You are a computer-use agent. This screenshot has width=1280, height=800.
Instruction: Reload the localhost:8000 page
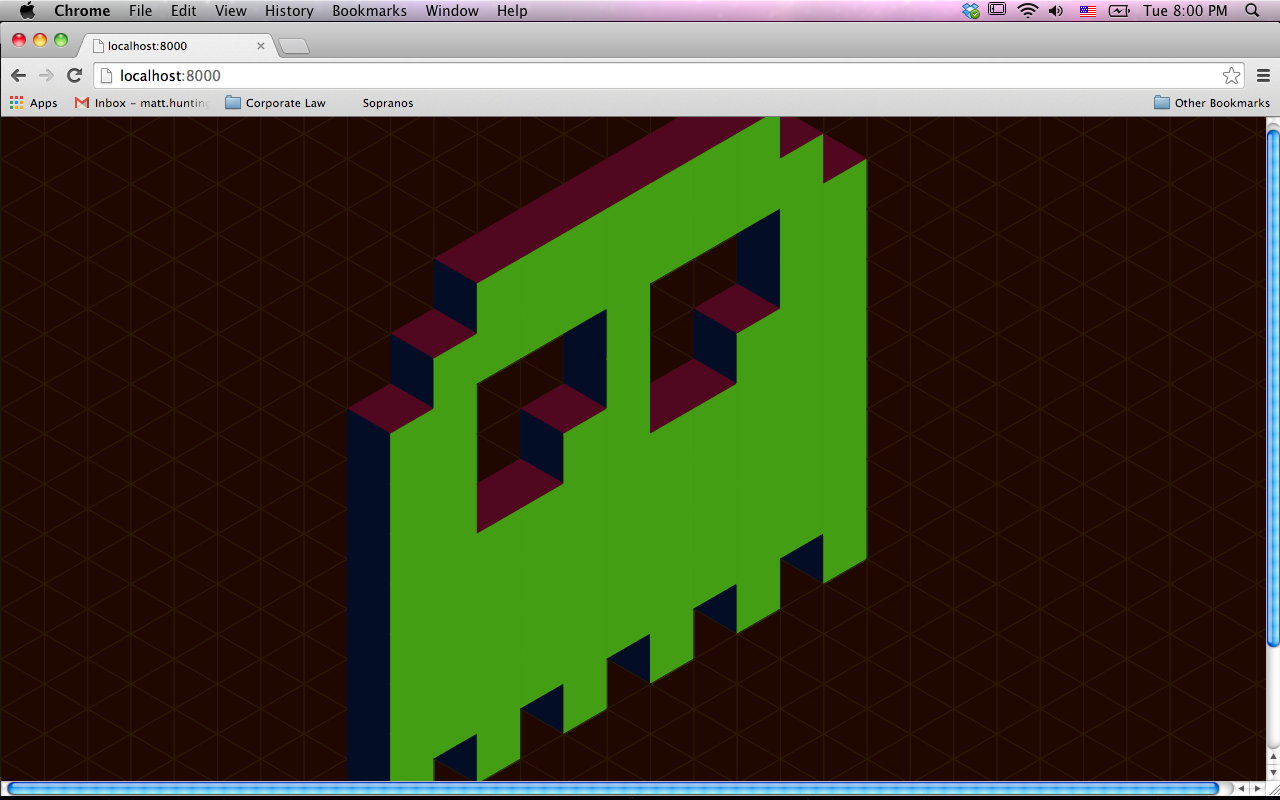(x=74, y=76)
